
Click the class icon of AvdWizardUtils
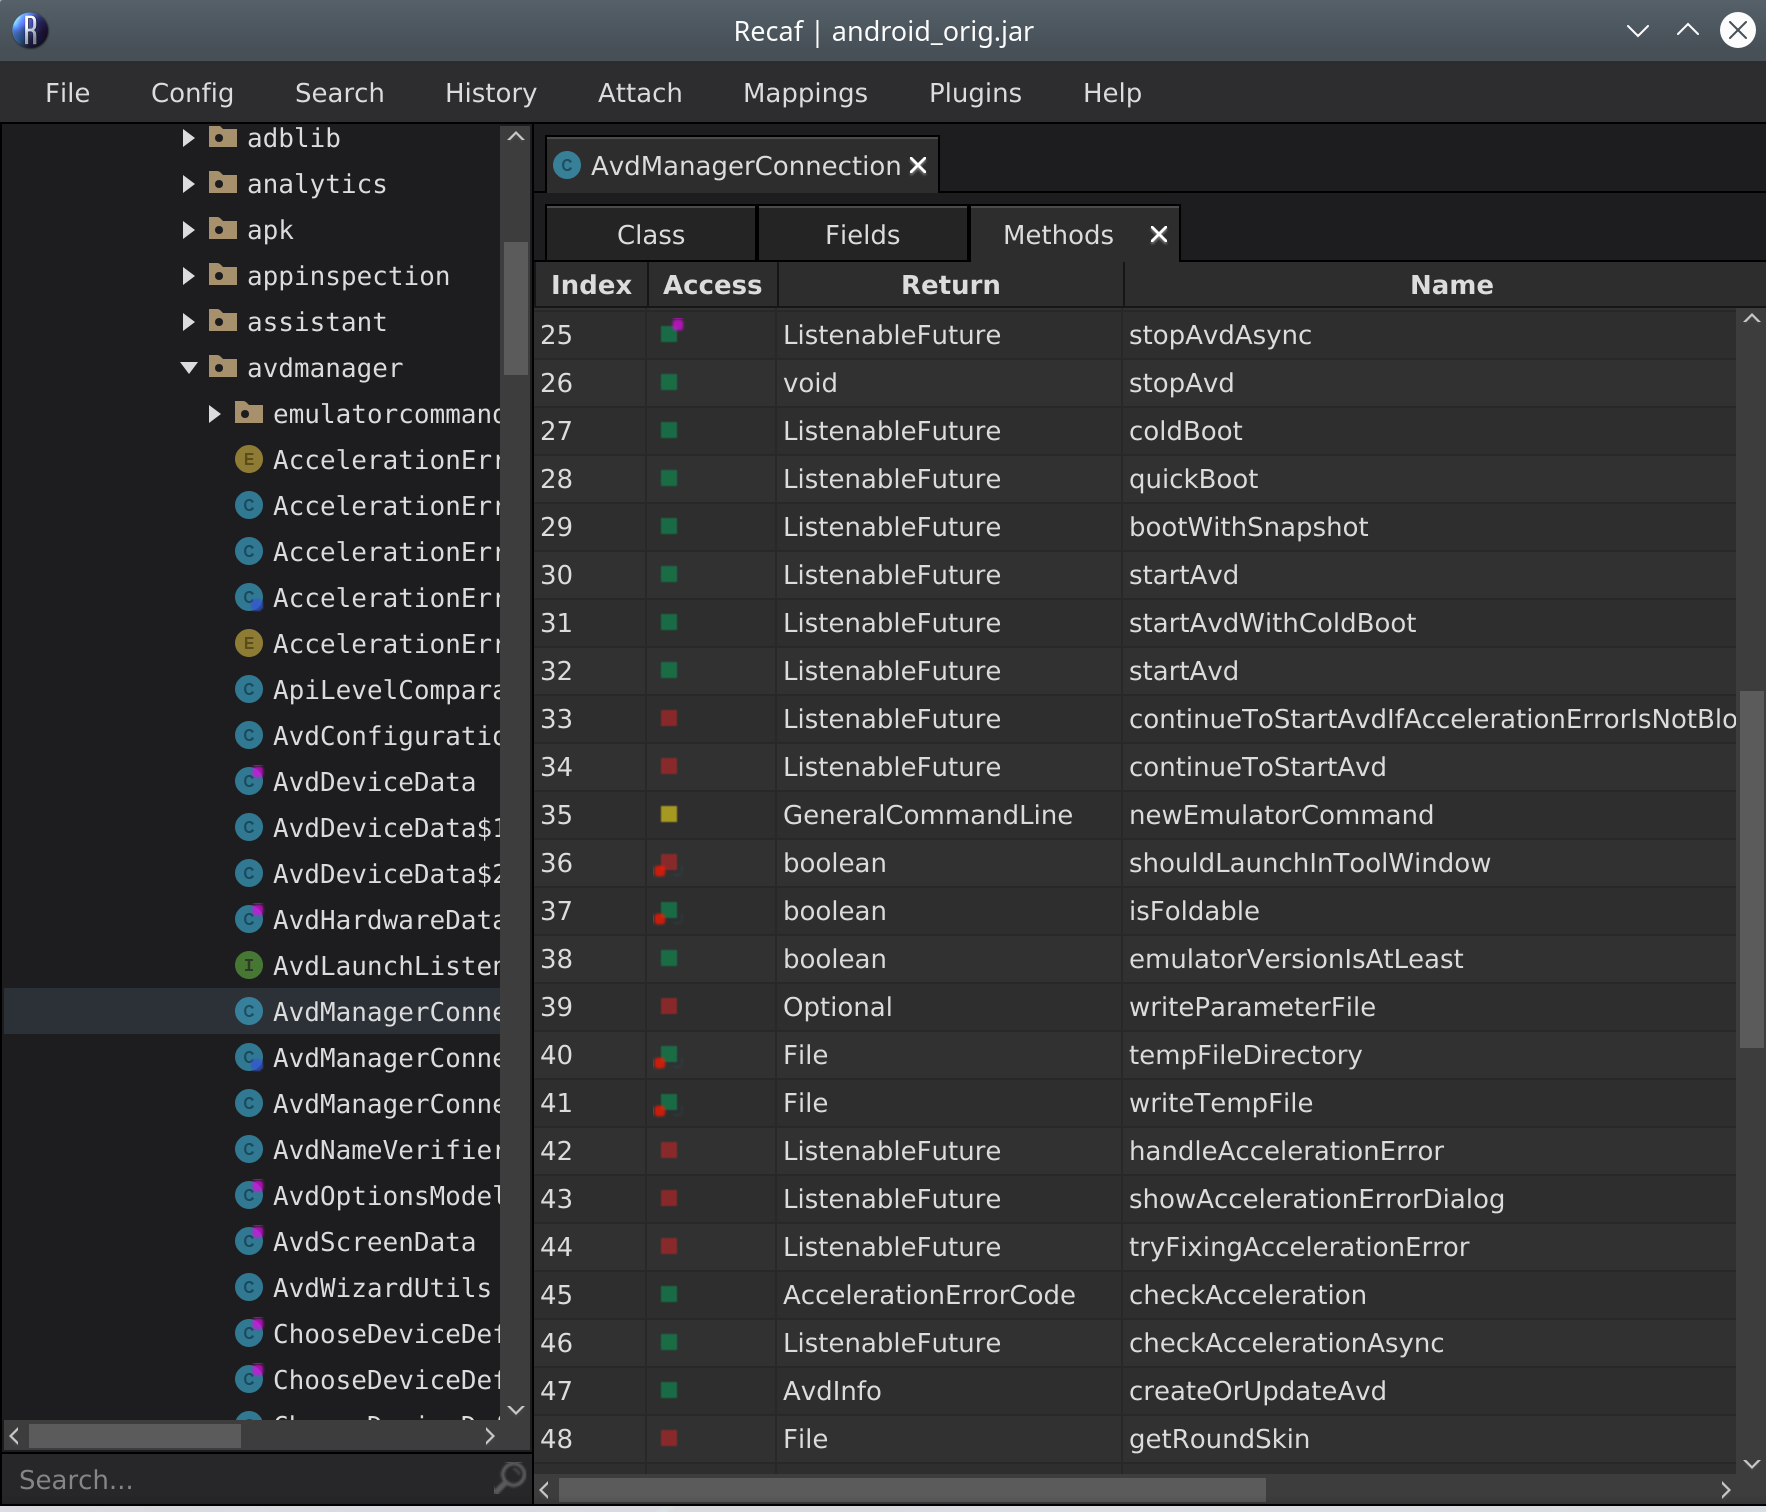click(248, 1287)
